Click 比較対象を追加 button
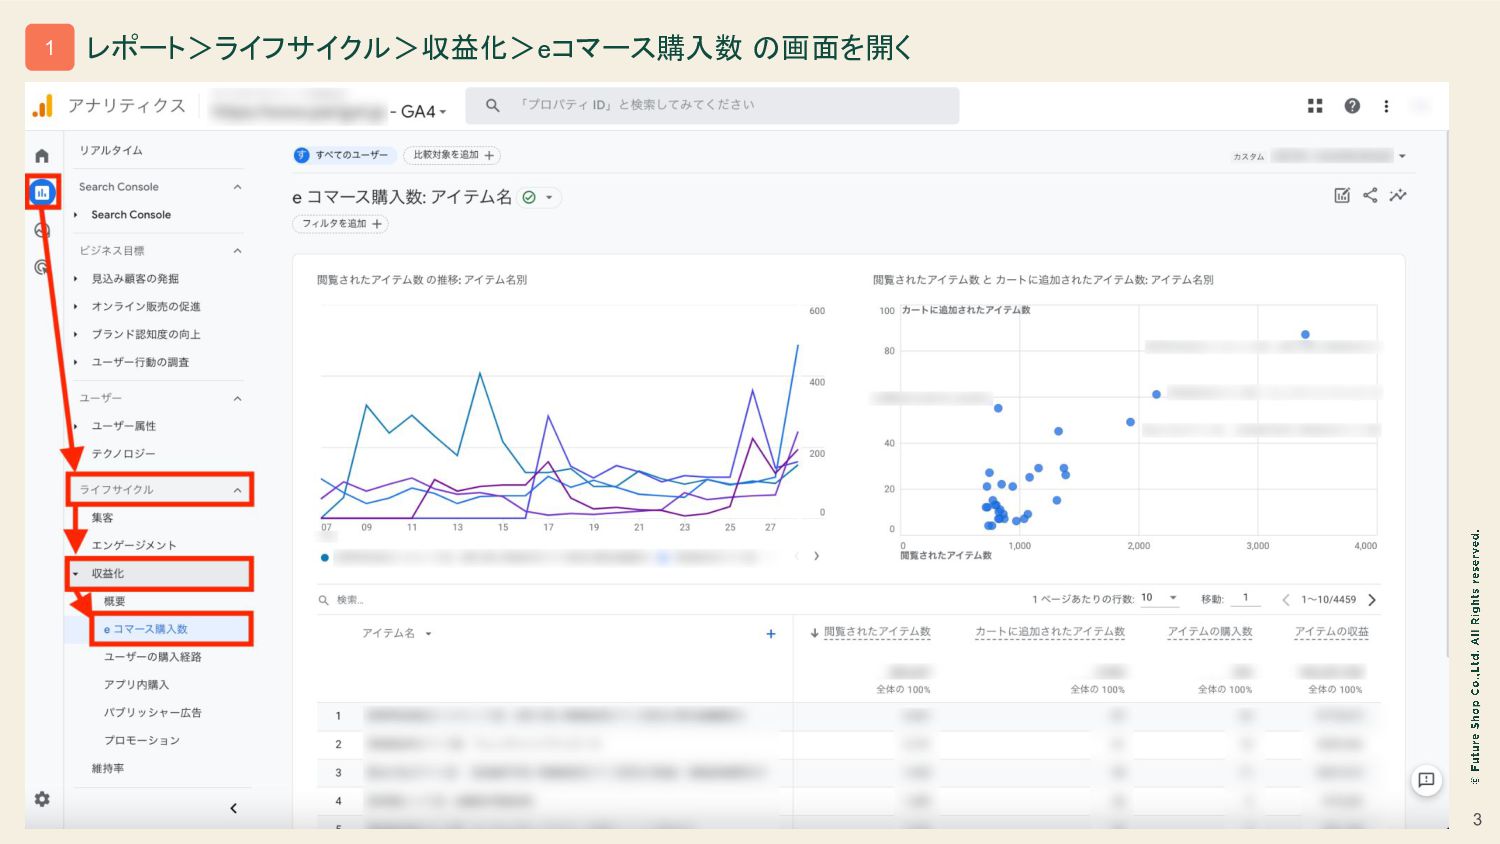 [x=452, y=155]
